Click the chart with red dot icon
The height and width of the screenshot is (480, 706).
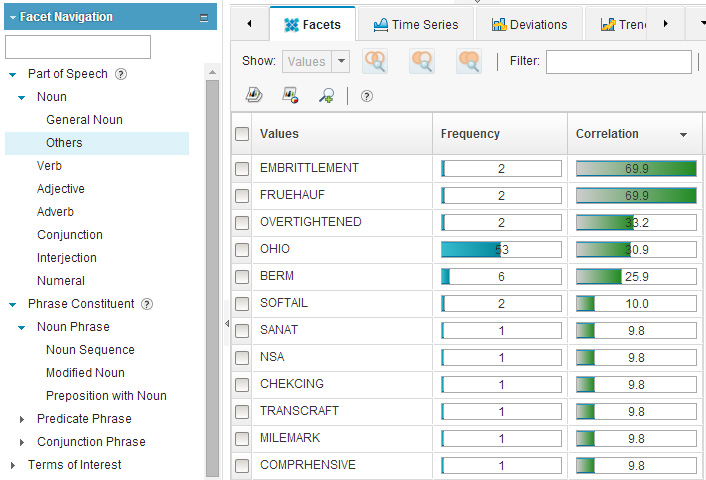[x=290, y=95]
